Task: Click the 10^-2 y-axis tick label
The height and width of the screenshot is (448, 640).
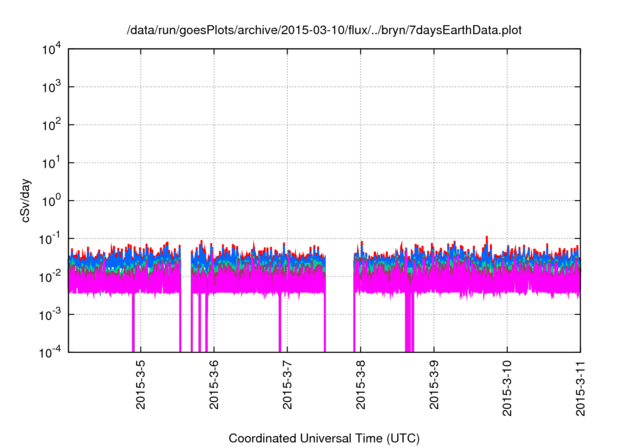Action: [x=50, y=277]
